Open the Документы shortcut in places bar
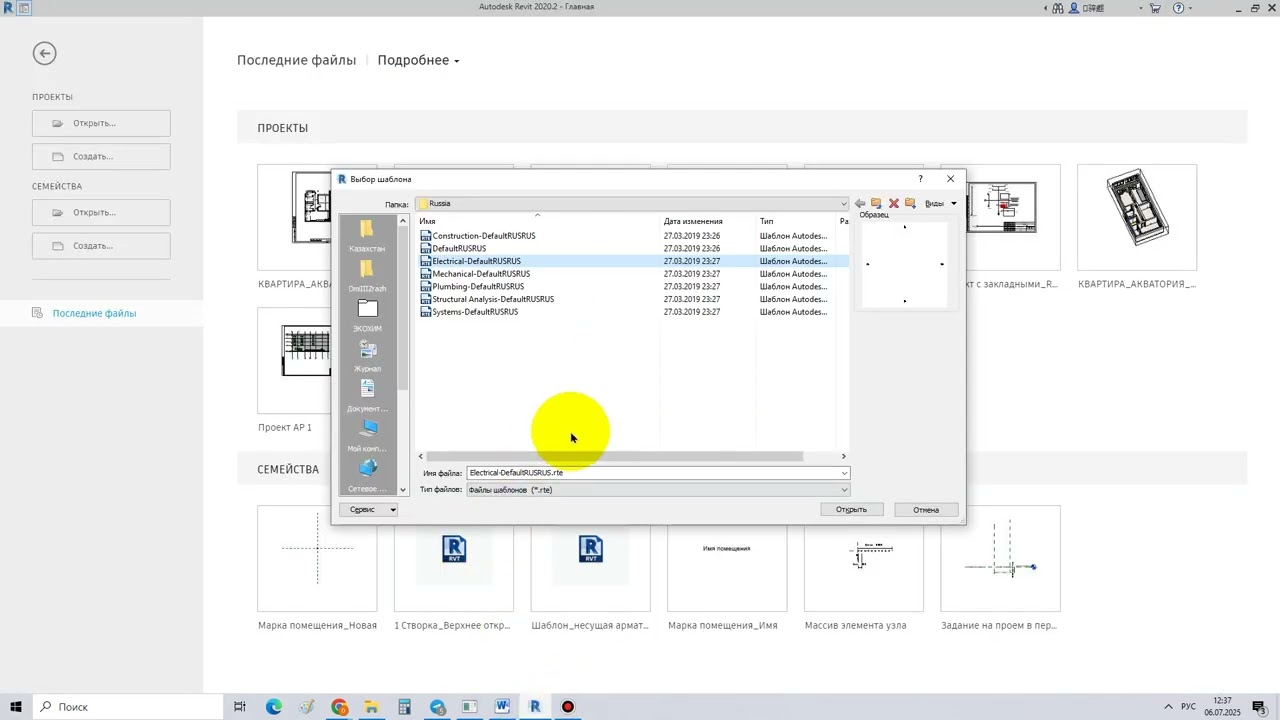Screen dimensions: 1280x720 coord(367,396)
